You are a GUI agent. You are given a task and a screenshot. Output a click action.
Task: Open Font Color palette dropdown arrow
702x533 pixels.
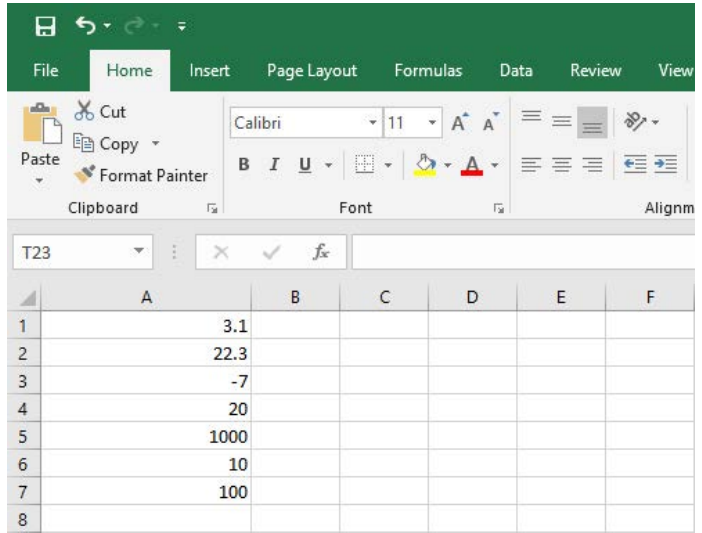[x=495, y=165]
